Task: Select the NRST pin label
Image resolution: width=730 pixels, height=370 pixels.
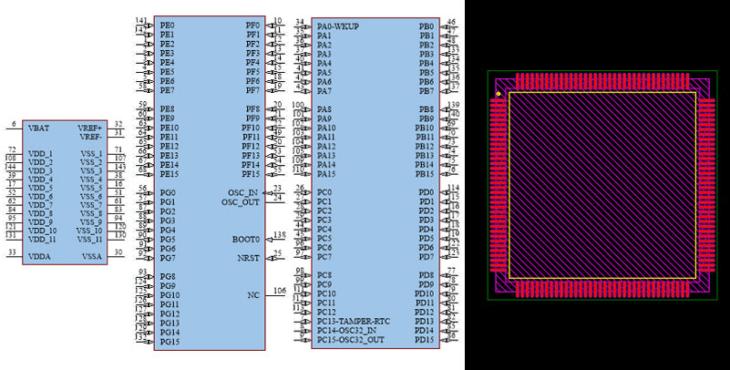Action: [x=249, y=258]
